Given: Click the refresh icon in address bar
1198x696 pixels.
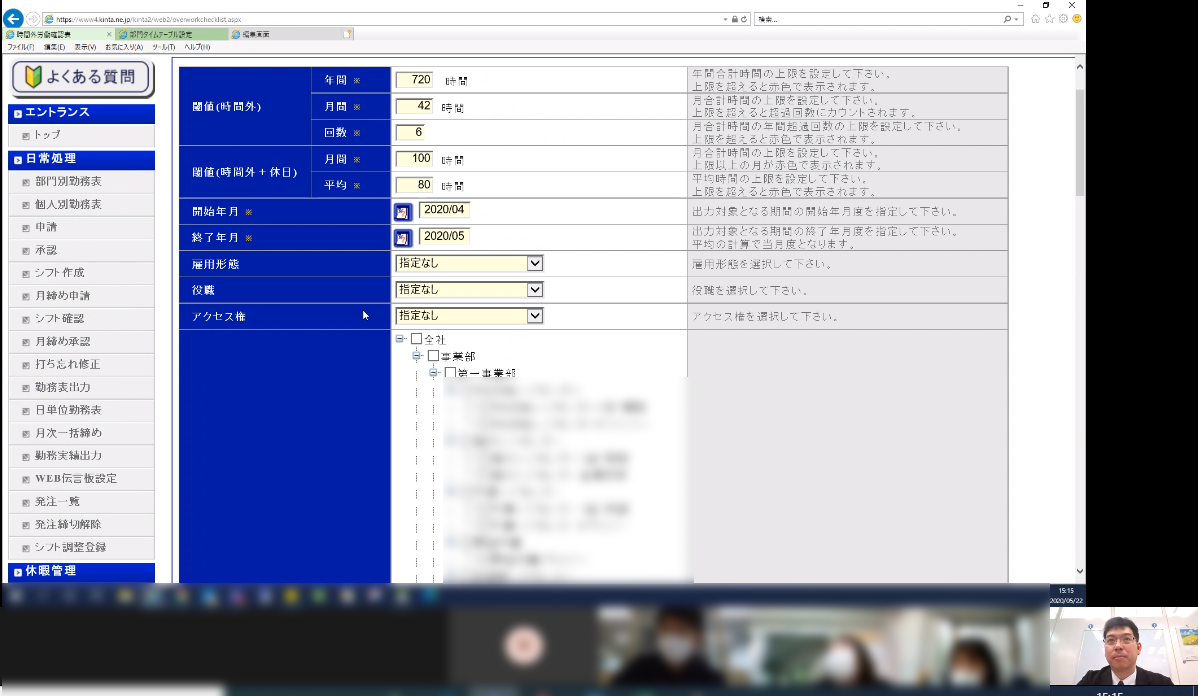Looking at the screenshot, I should (744, 19).
